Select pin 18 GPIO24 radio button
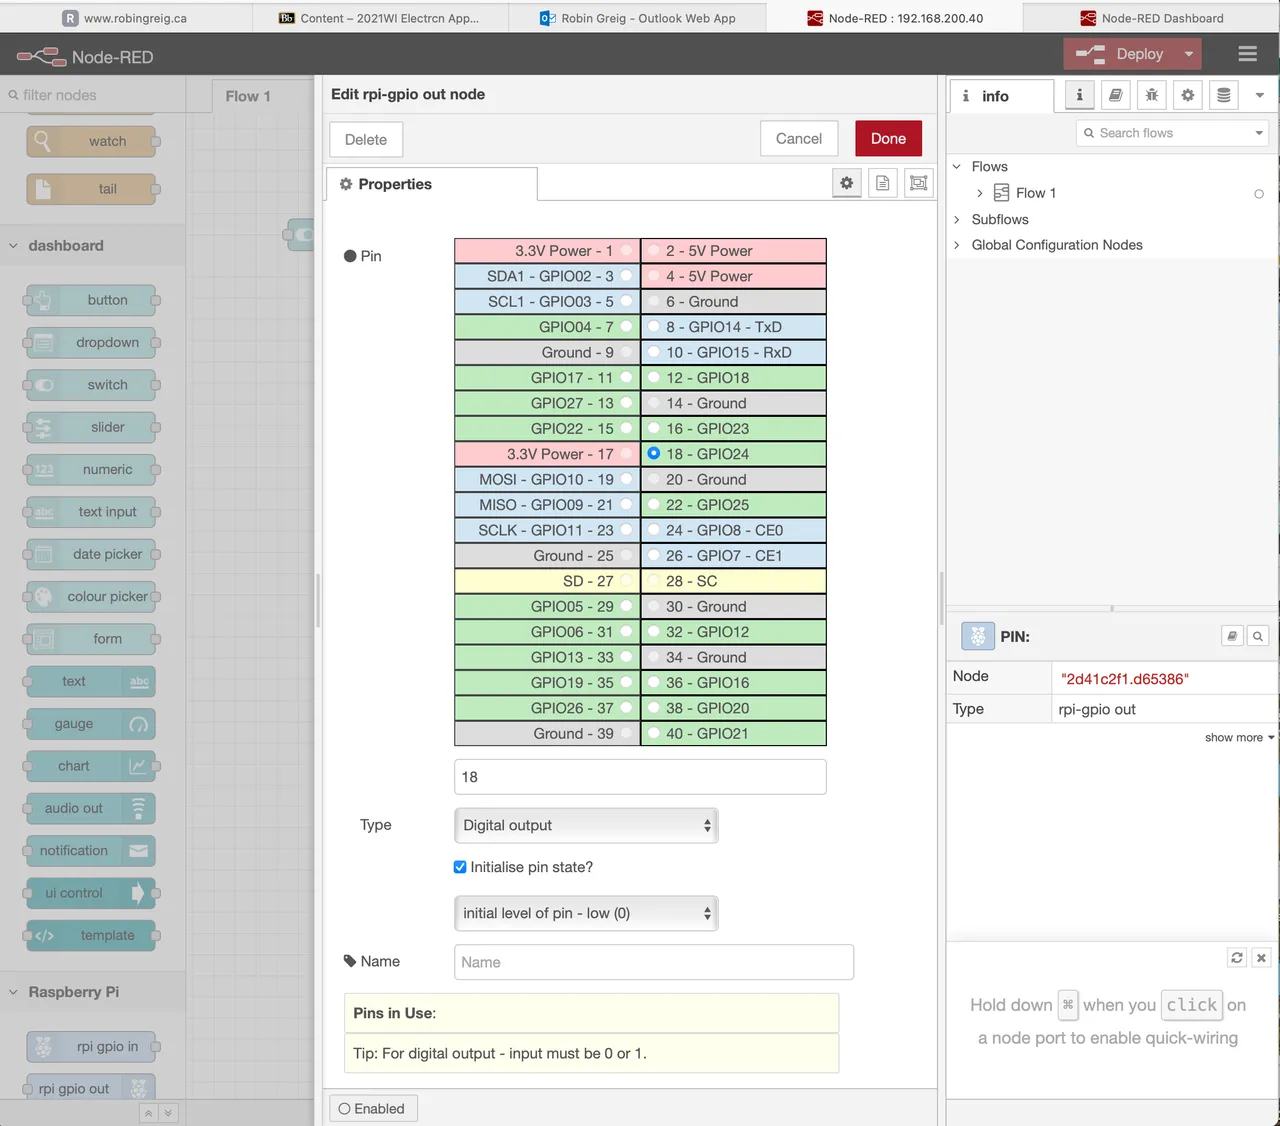The width and height of the screenshot is (1280, 1126). 654,454
